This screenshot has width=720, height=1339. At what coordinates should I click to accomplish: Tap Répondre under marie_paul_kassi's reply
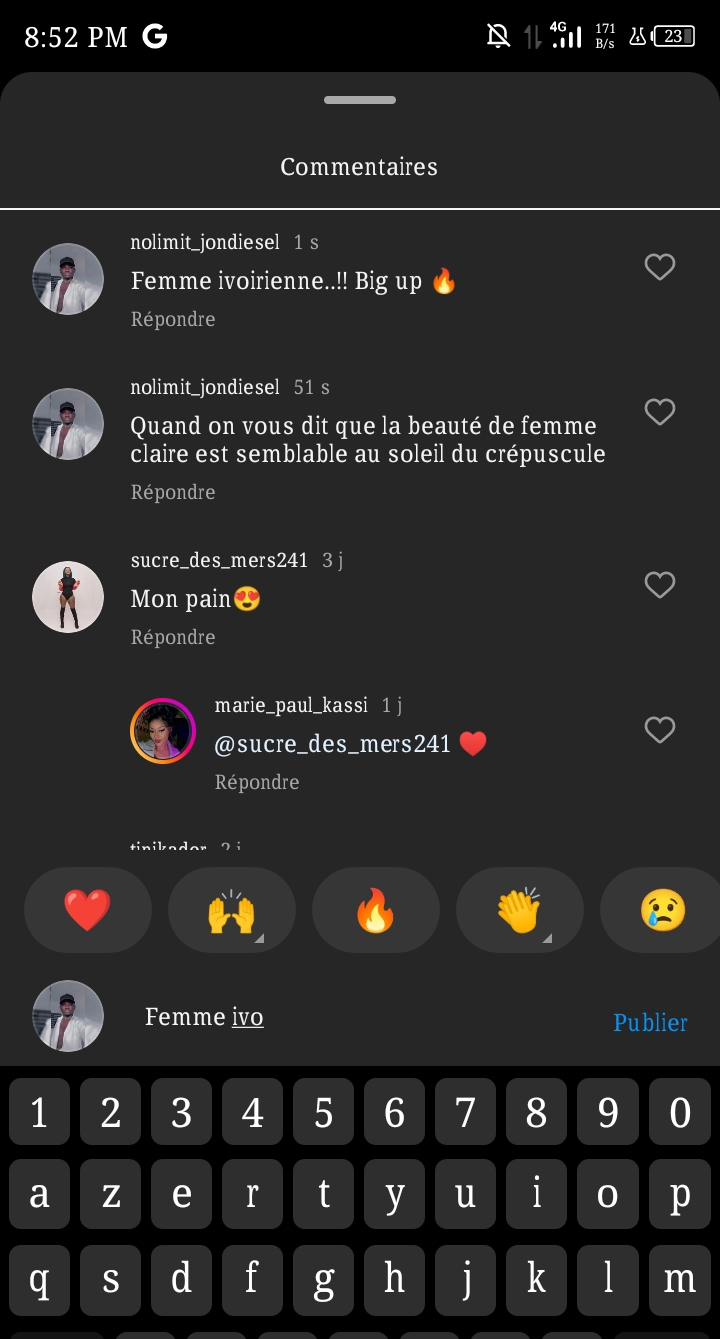(x=257, y=782)
